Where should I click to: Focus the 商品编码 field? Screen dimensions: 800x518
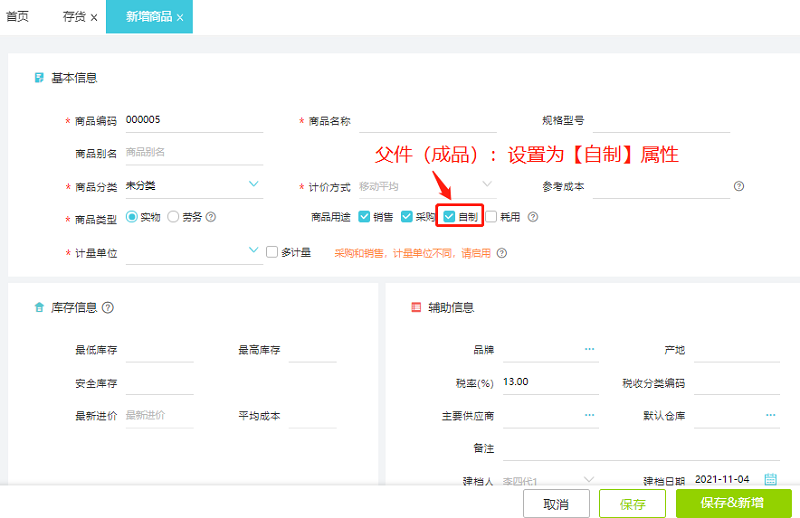pyautogui.click(x=194, y=120)
